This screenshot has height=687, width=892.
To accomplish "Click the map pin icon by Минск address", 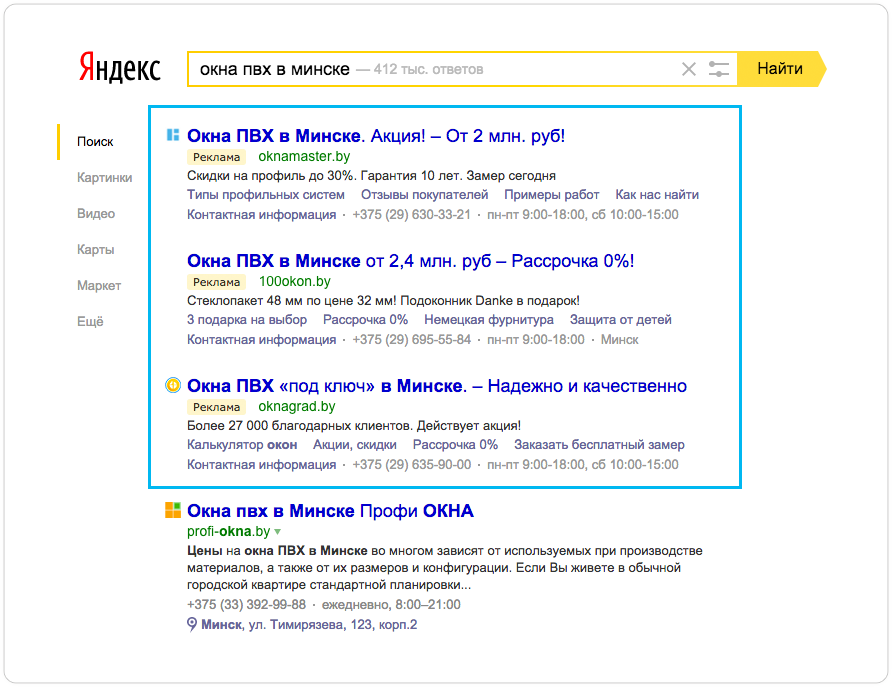I will 192,624.
